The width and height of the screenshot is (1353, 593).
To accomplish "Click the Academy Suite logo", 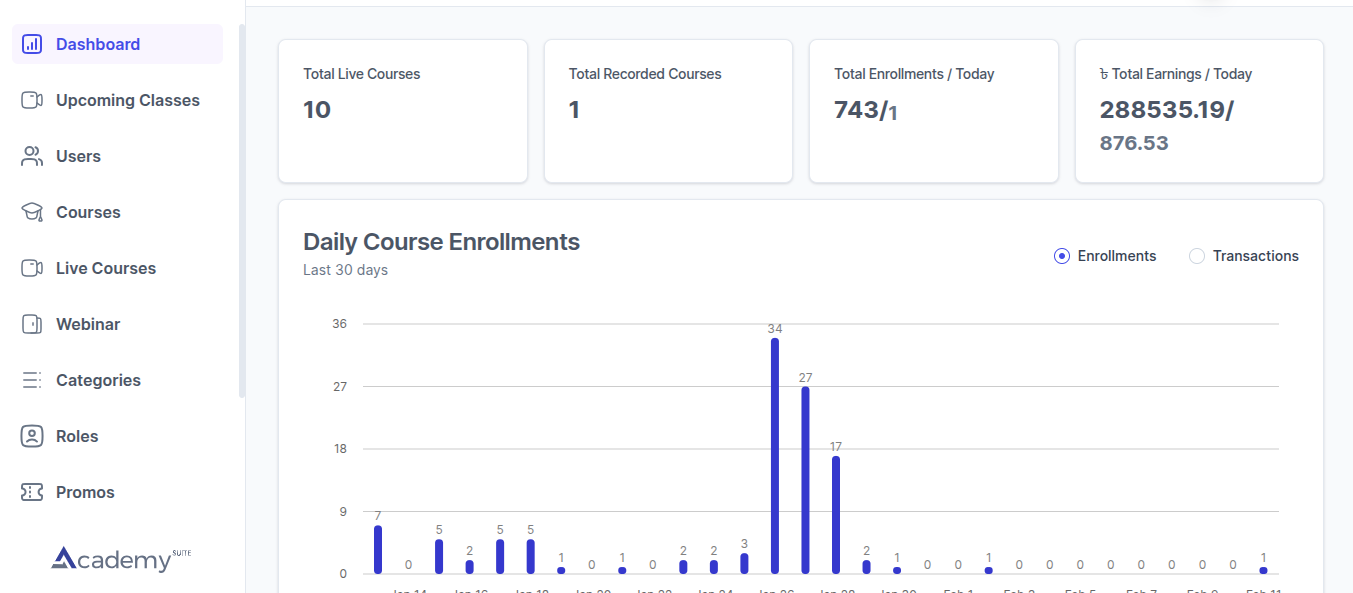I will (120, 559).
